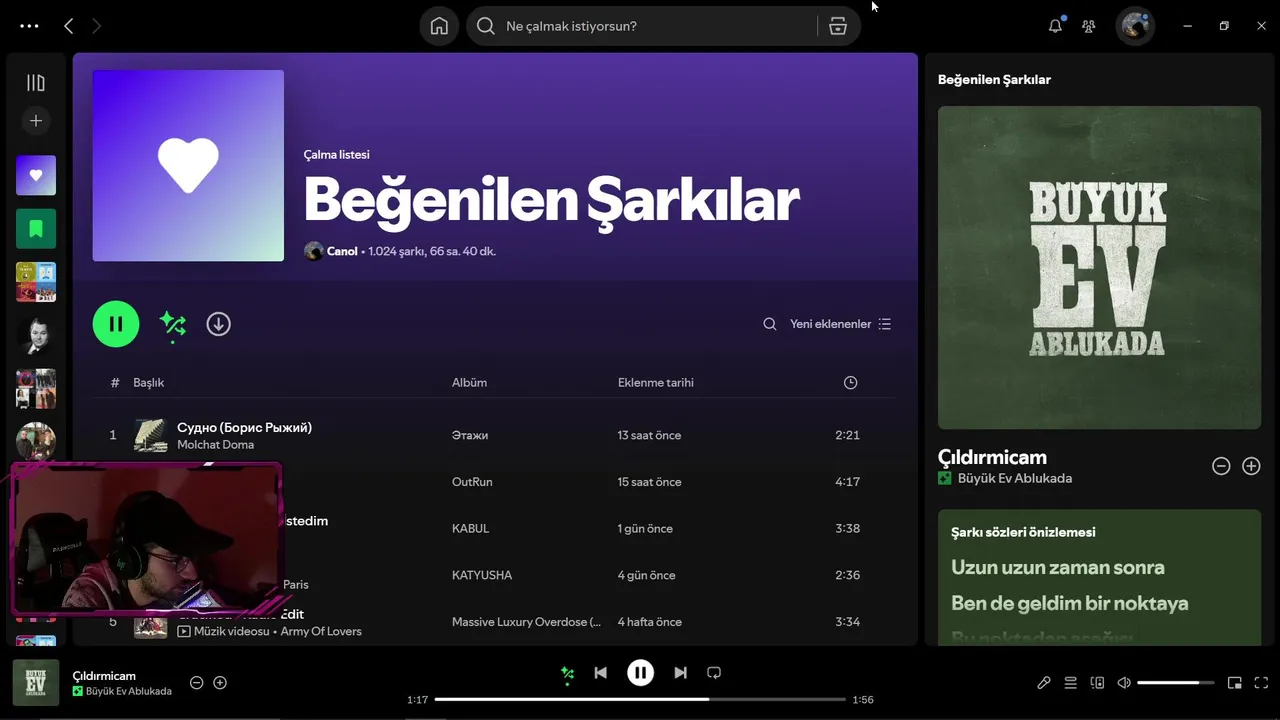Collapse the library sidebar icon
The image size is (1280, 720).
(x=36, y=83)
